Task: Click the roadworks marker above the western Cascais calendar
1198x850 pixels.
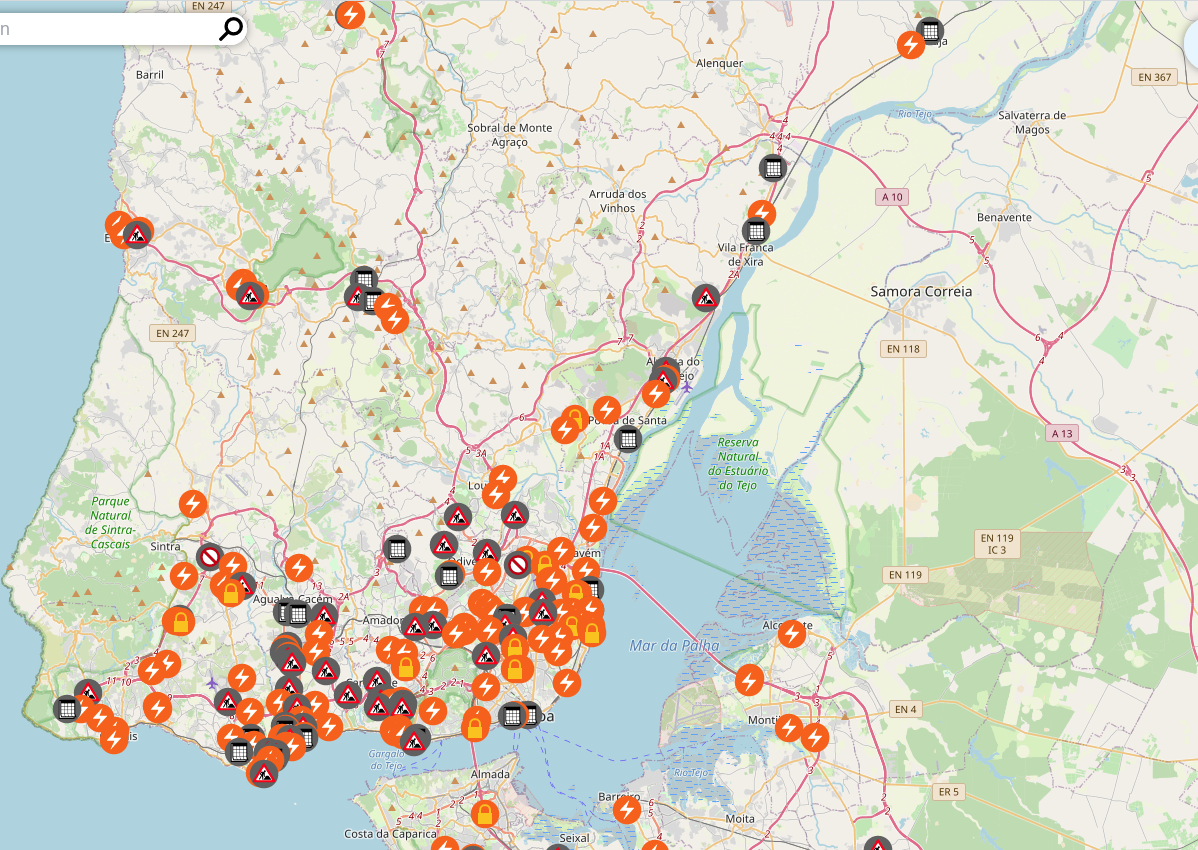Action: (88, 693)
